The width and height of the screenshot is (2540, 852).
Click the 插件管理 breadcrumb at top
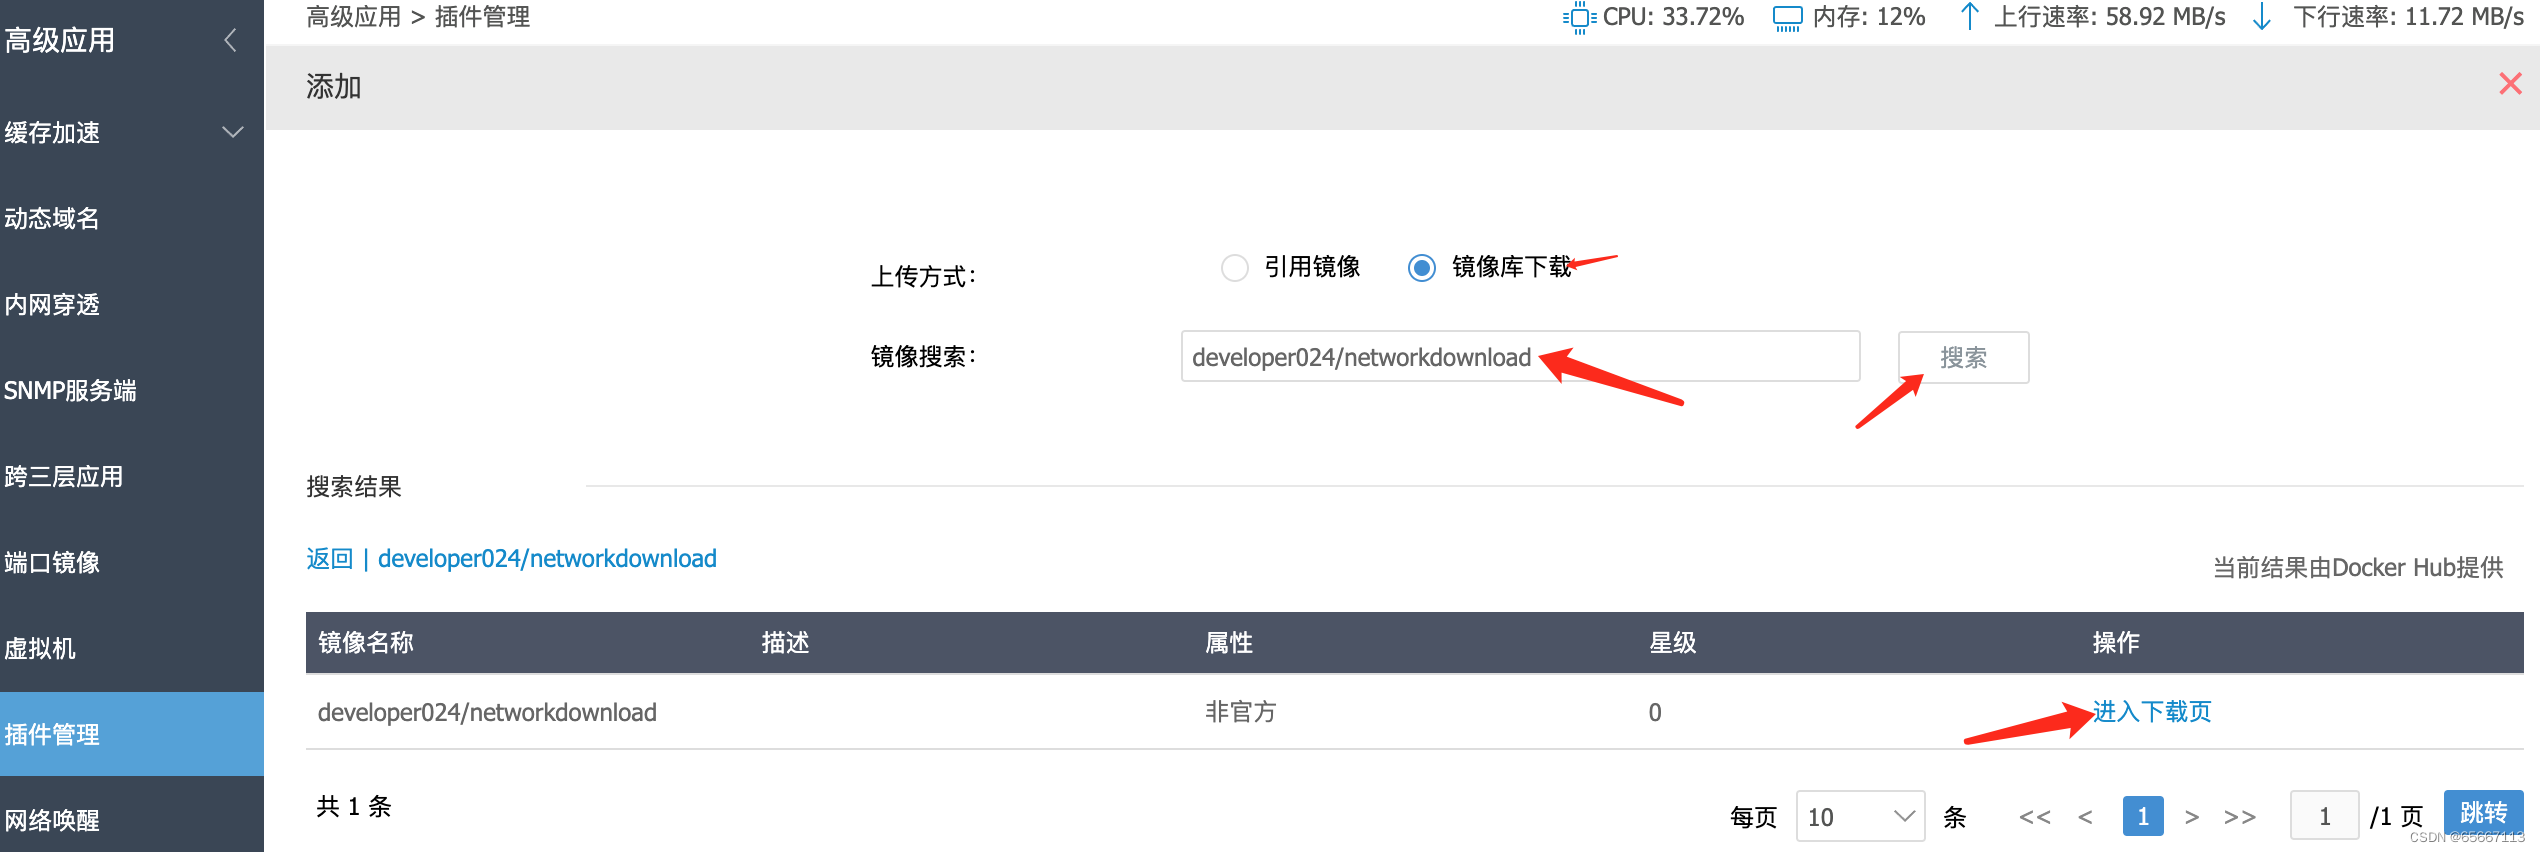[x=483, y=17]
